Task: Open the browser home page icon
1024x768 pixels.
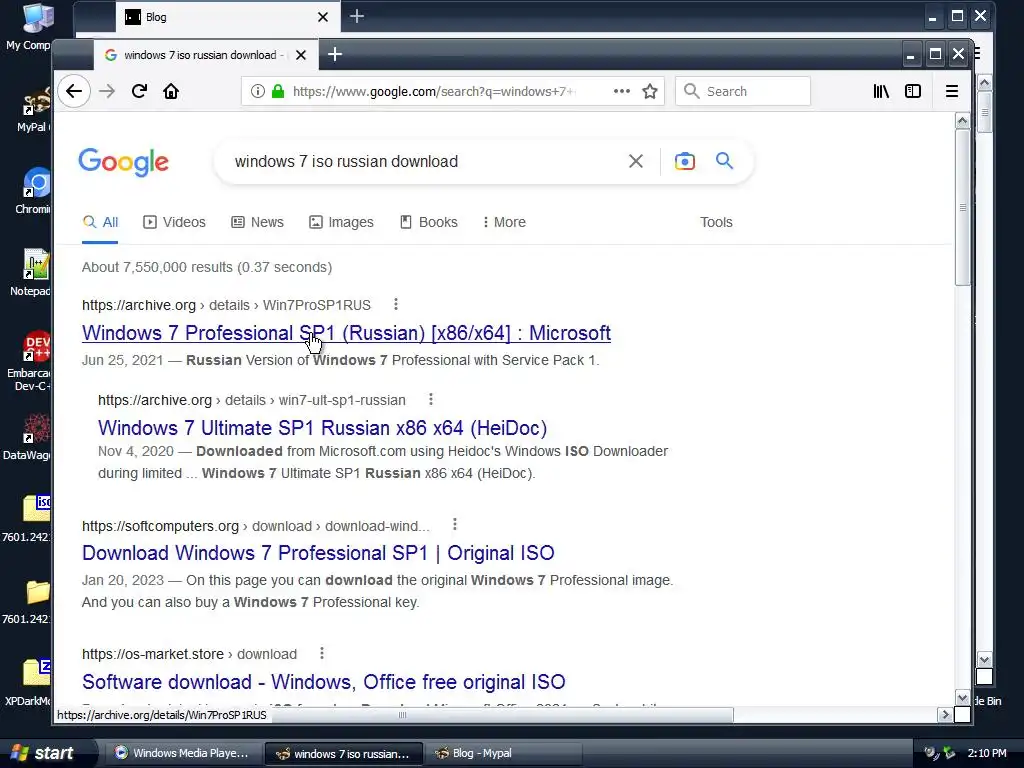Action: (x=171, y=91)
